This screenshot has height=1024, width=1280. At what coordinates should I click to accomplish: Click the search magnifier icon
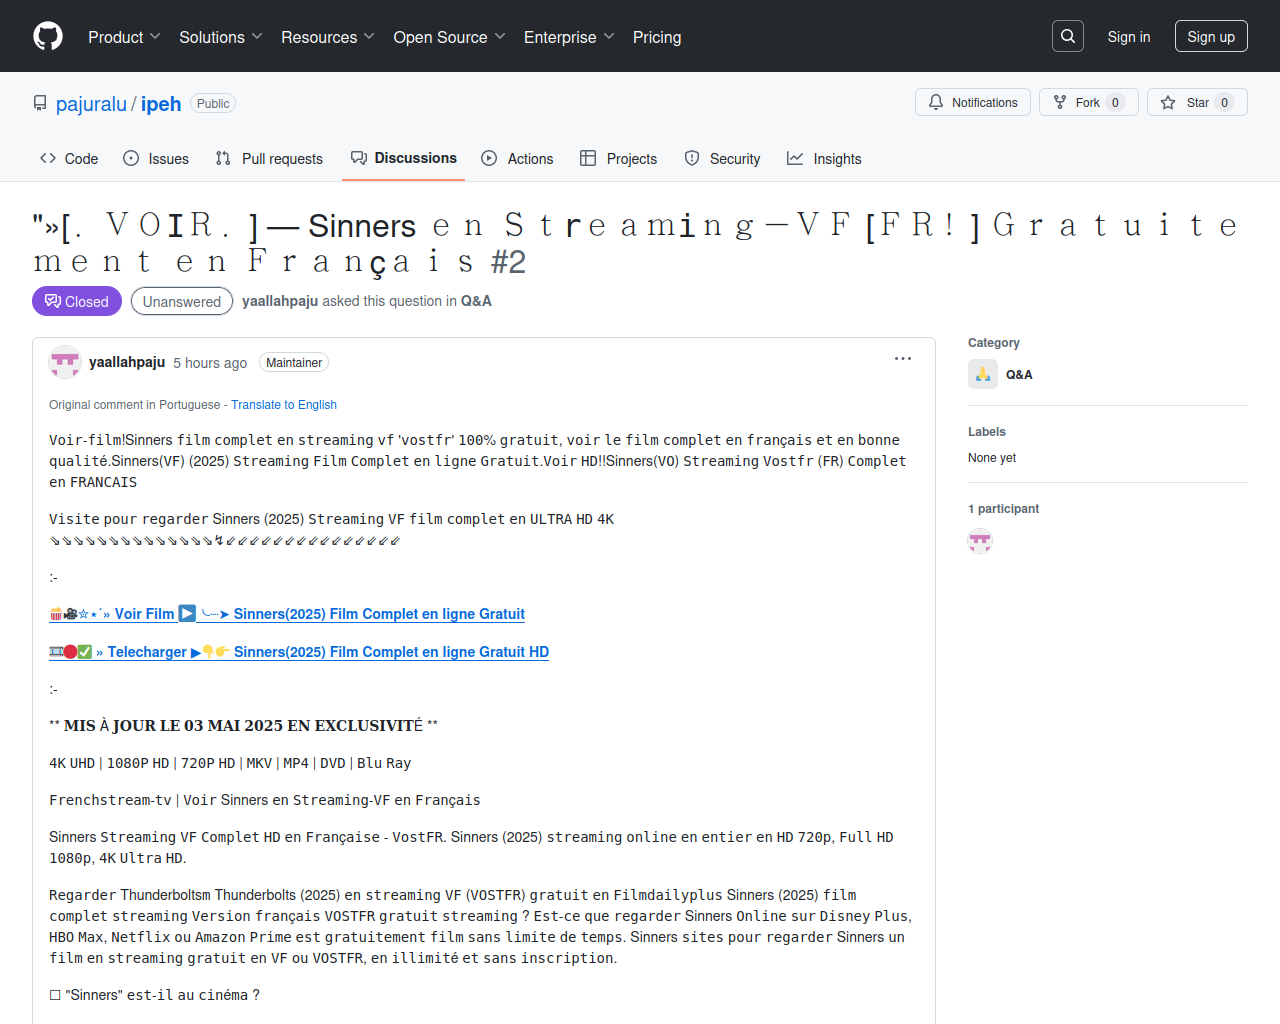point(1068,36)
